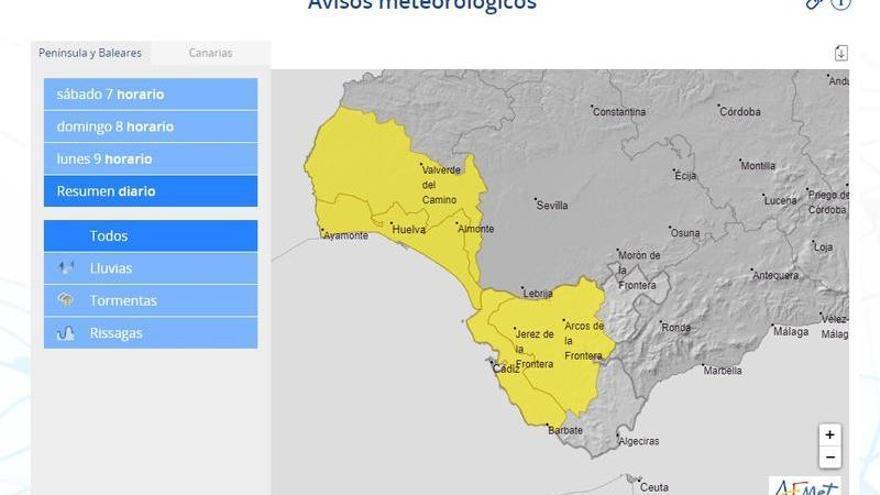Viewport: 880px width, 495px height.
Task: Filter warnings by Lluvias
Action: coord(150,268)
